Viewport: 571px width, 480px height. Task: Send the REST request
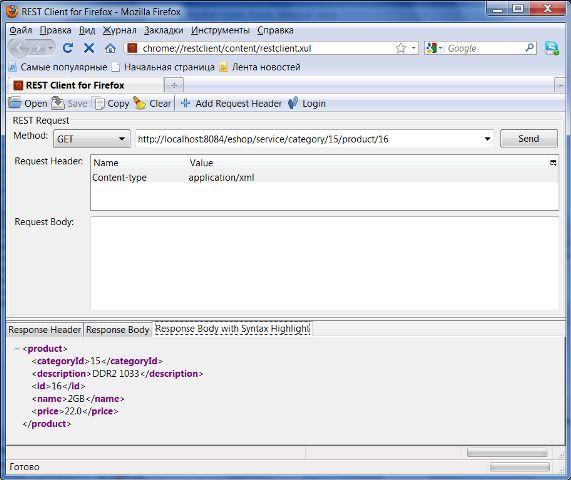coord(529,138)
